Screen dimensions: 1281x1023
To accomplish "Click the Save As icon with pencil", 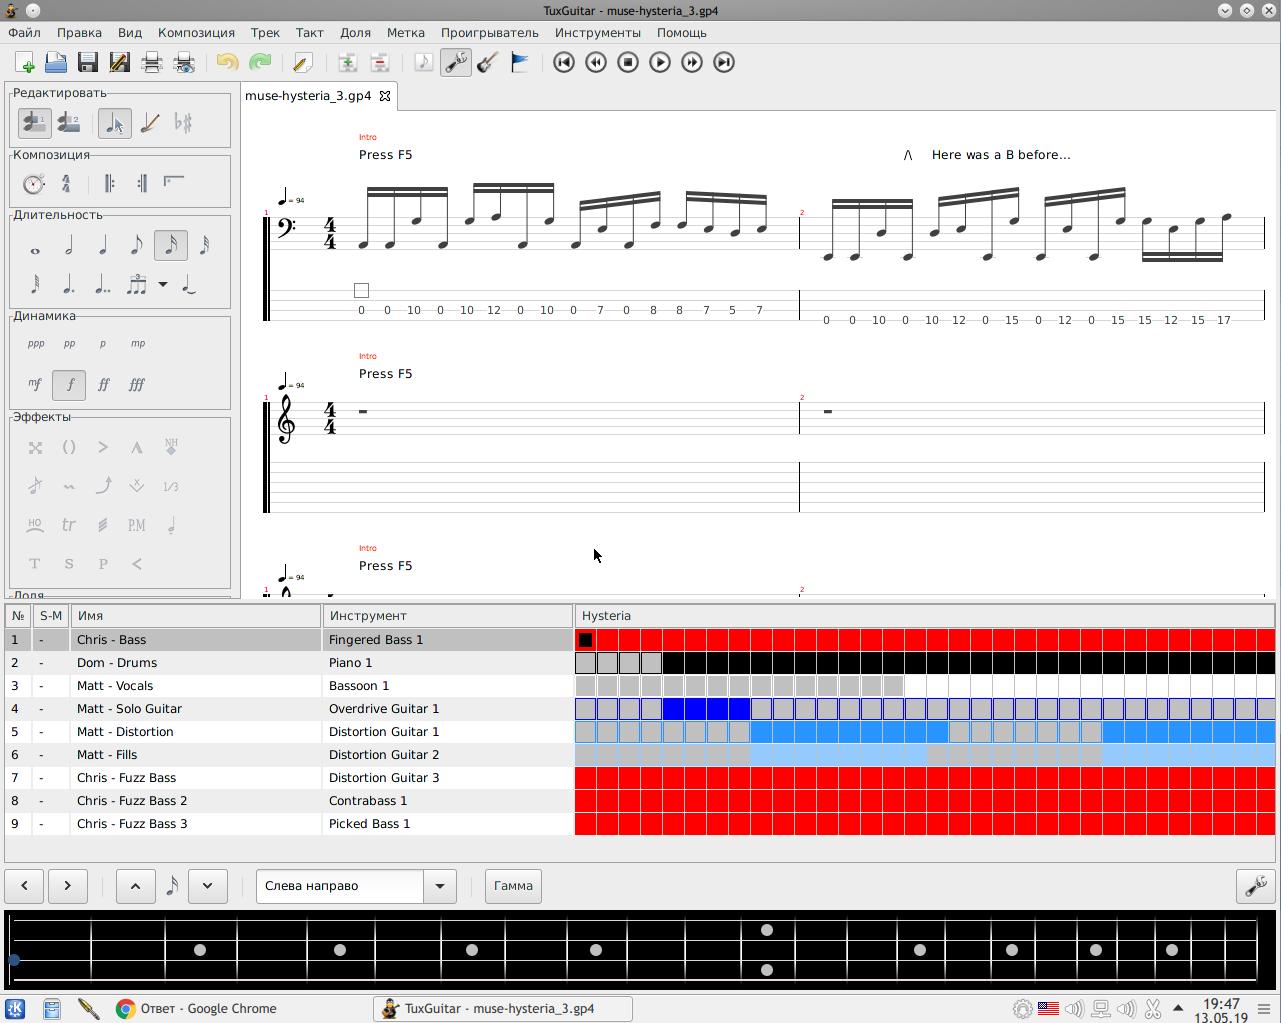I will tap(119, 62).
